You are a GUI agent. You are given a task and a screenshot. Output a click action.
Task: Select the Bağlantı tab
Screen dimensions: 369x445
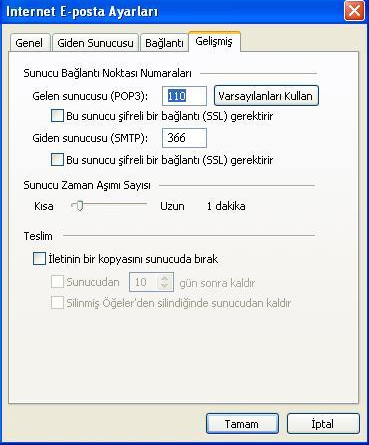[164, 43]
